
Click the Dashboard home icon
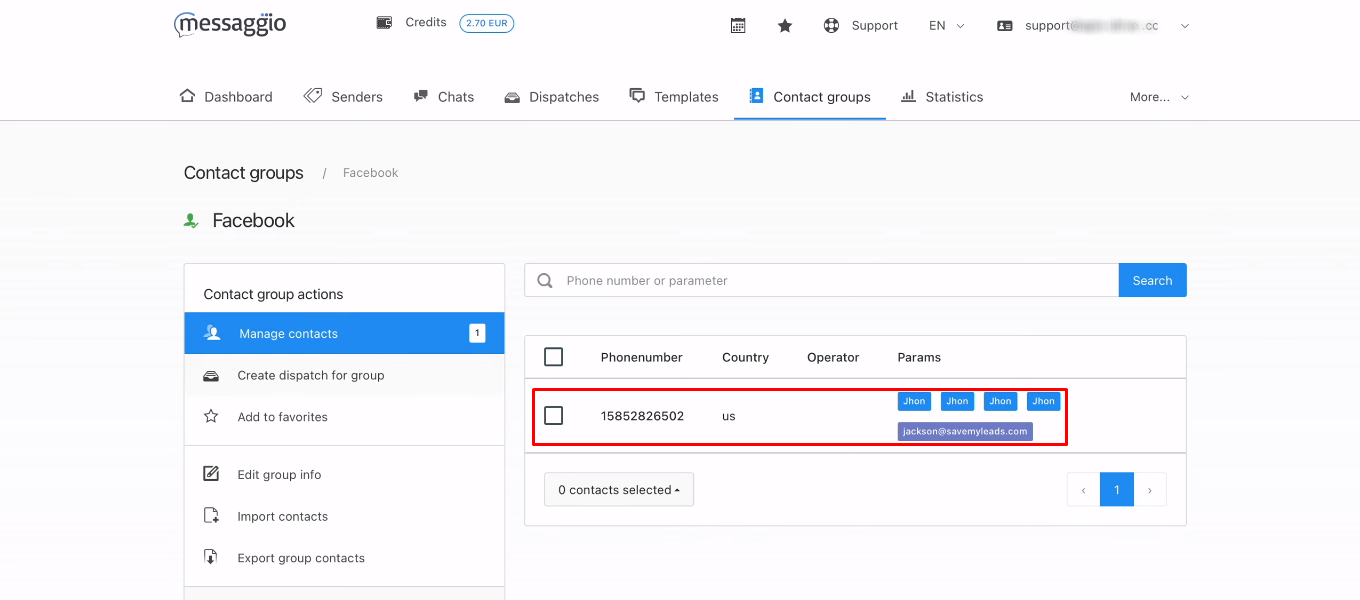[x=187, y=96]
